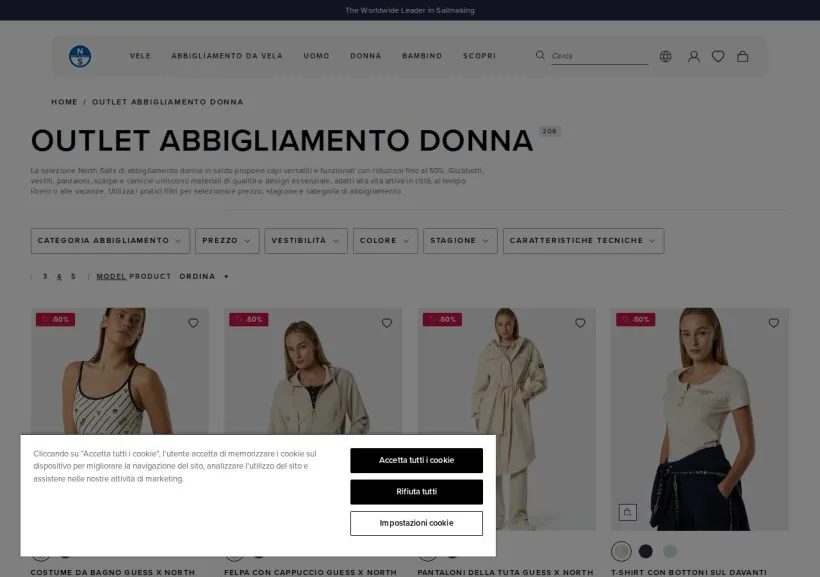Add Costume da Bagno to wishlist
The width and height of the screenshot is (820, 577).
click(193, 323)
